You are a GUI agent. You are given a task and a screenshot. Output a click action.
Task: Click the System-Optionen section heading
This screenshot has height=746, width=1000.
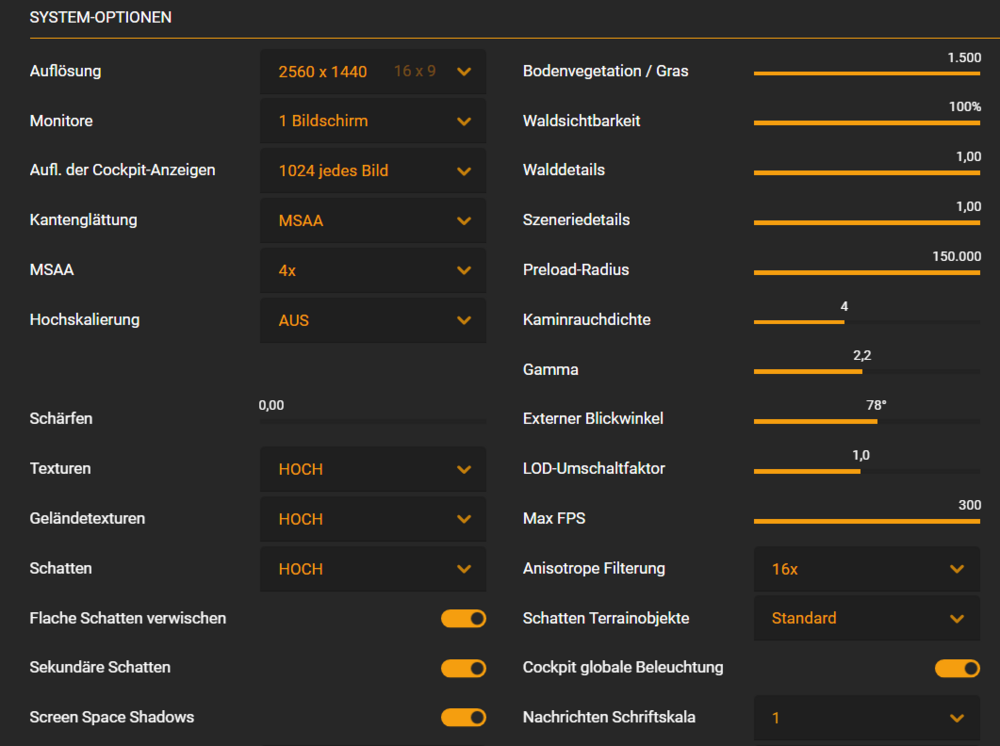click(x=100, y=18)
